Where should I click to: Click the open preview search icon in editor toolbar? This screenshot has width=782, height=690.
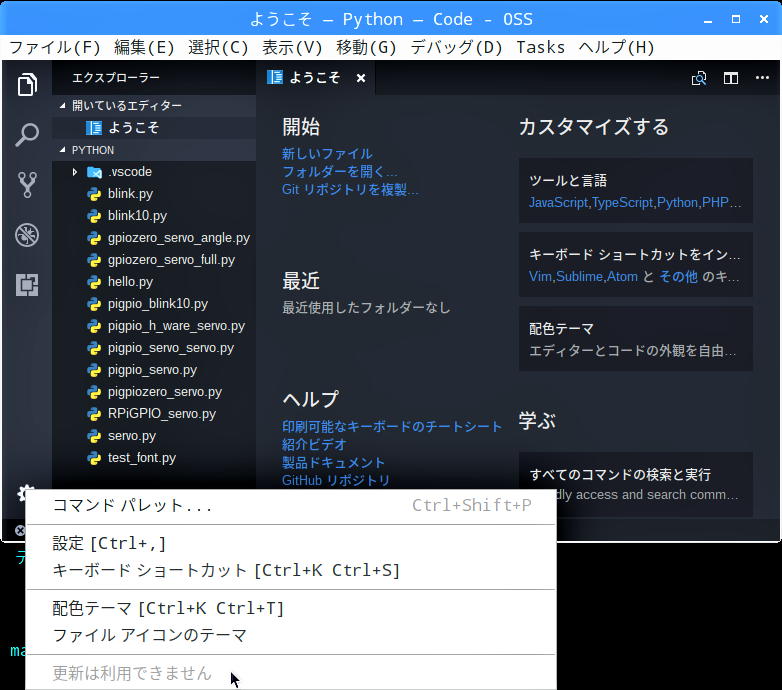point(699,78)
